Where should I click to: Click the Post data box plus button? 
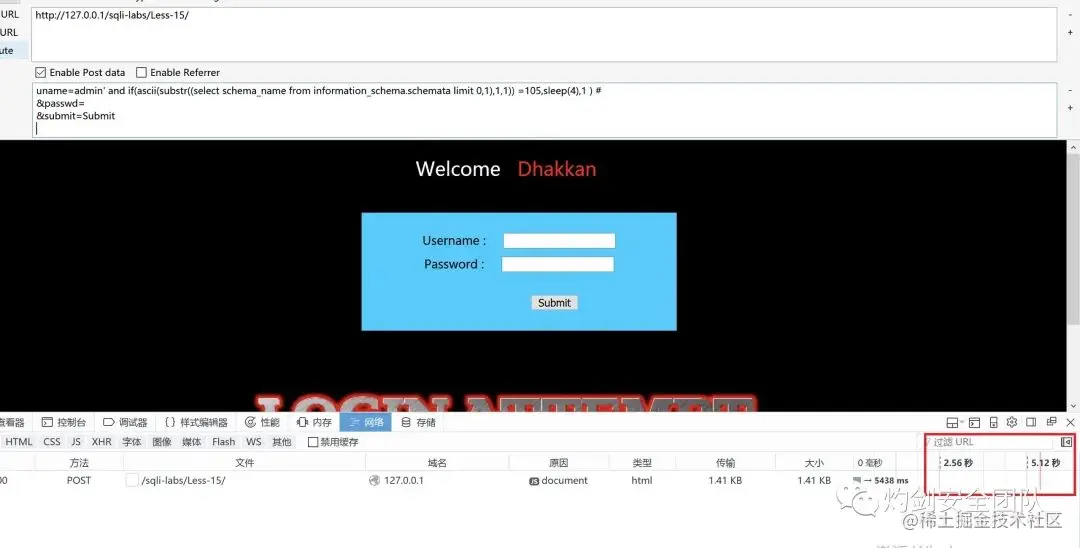pos(1070,108)
